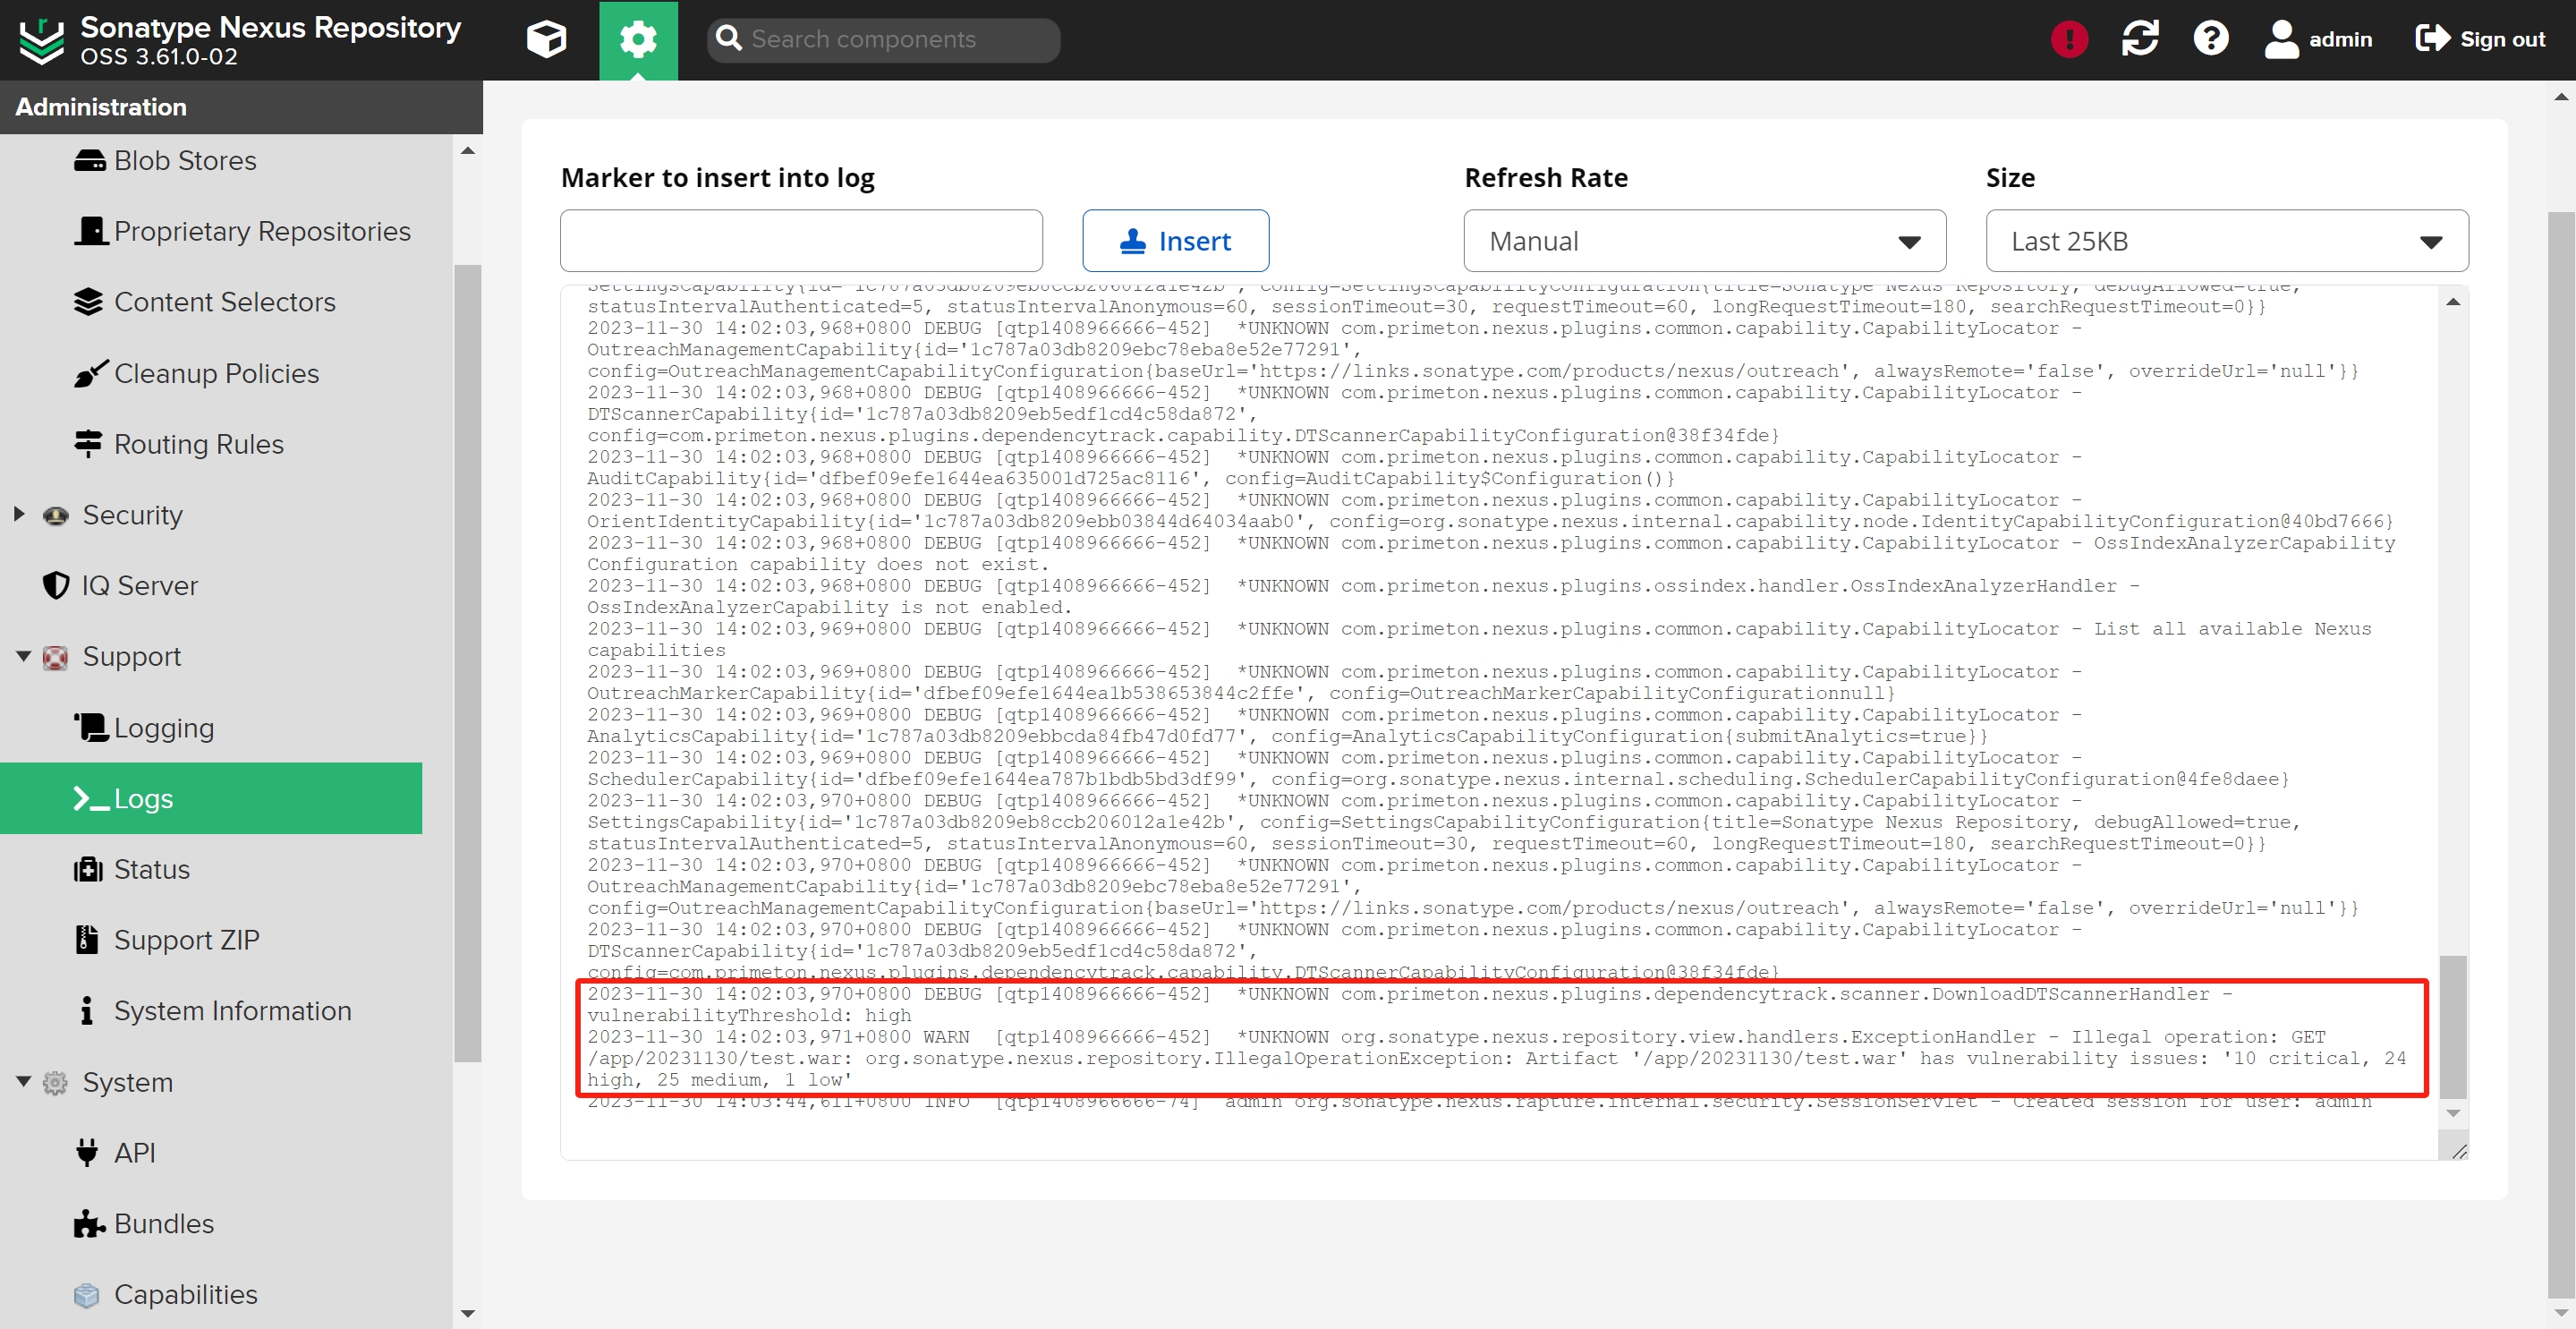Open Blob Stores in sidebar
Screen dimensions: 2576x1329
tap(184, 160)
